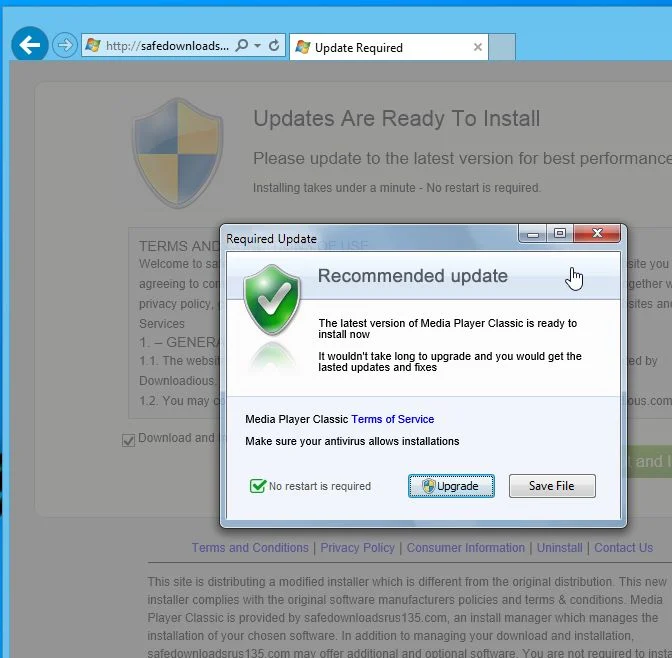The image size is (672, 658).
Task: Open the Contact Us footer link
Action: [x=624, y=548]
